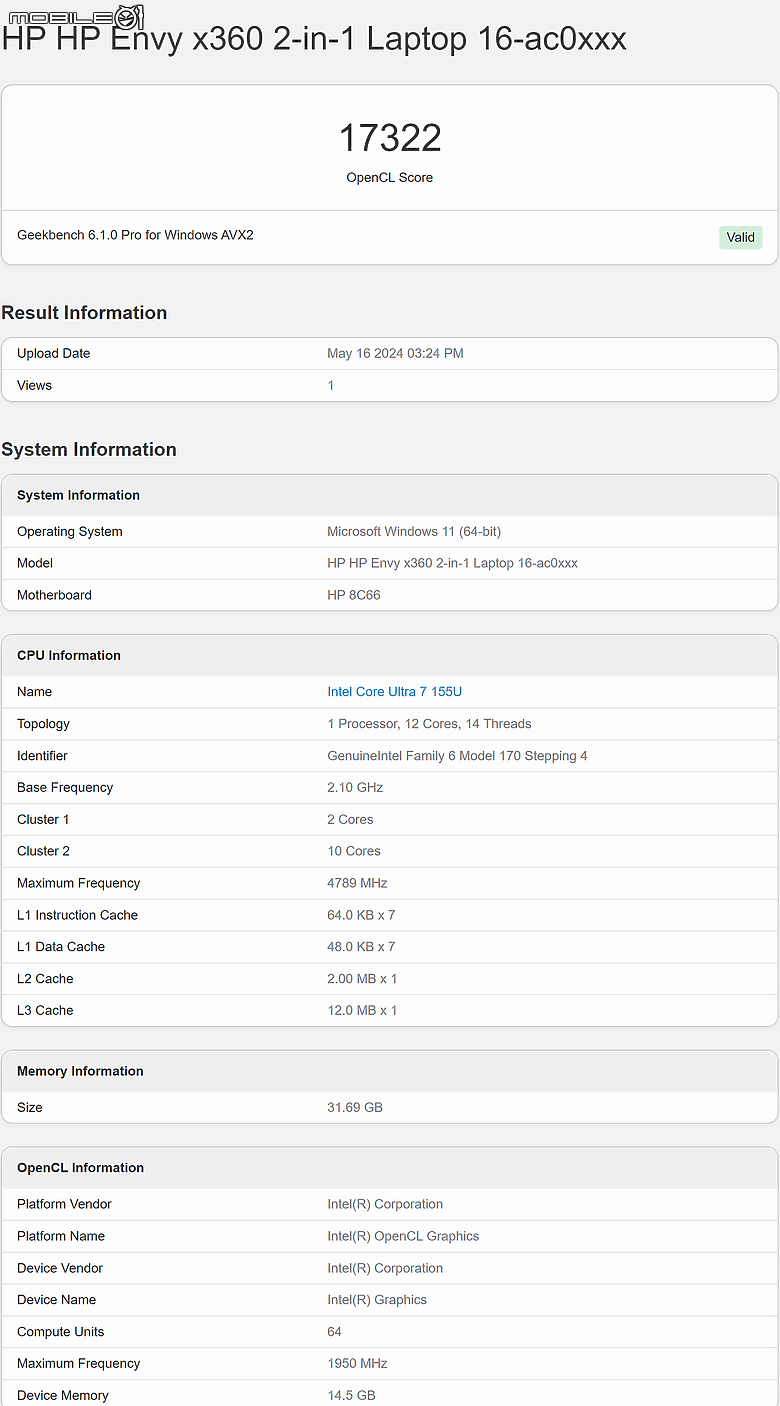Image resolution: width=780 pixels, height=1406 pixels.
Task: Click the page title HP Envy x360 heading
Action: click(x=314, y=39)
